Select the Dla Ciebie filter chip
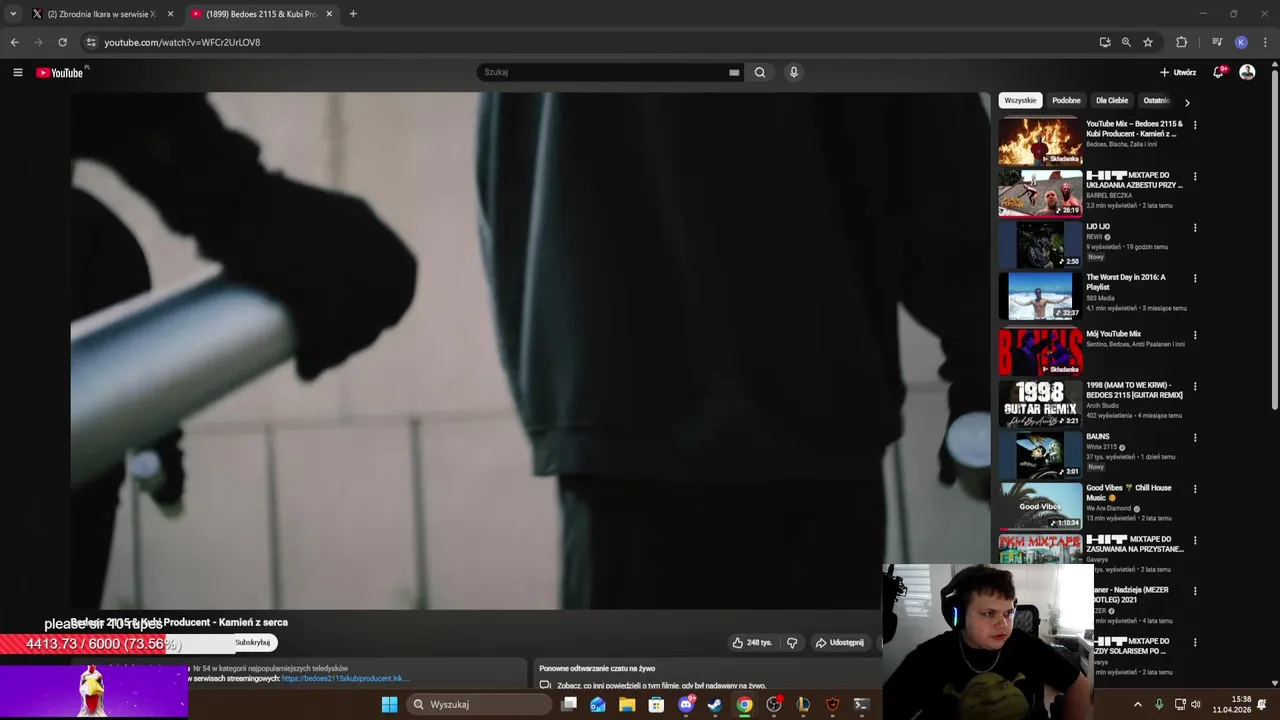The width and height of the screenshot is (1280, 720). pos(1112,100)
